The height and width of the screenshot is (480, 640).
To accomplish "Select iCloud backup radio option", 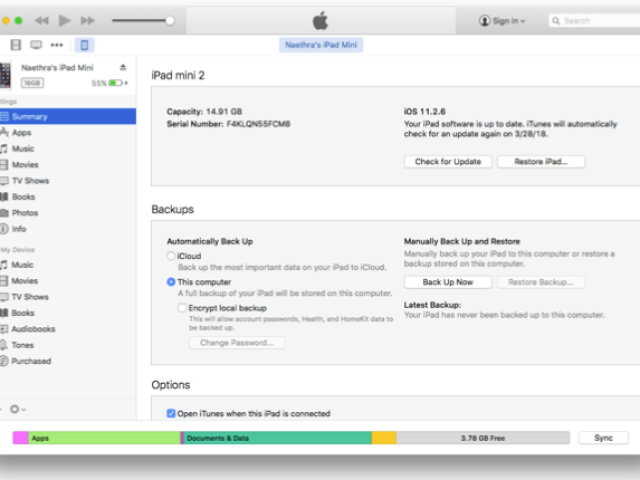I will tap(171, 256).
